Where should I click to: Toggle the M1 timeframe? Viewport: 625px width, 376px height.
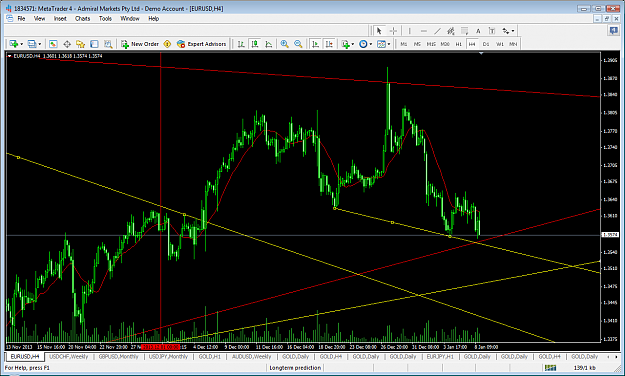[404, 44]
